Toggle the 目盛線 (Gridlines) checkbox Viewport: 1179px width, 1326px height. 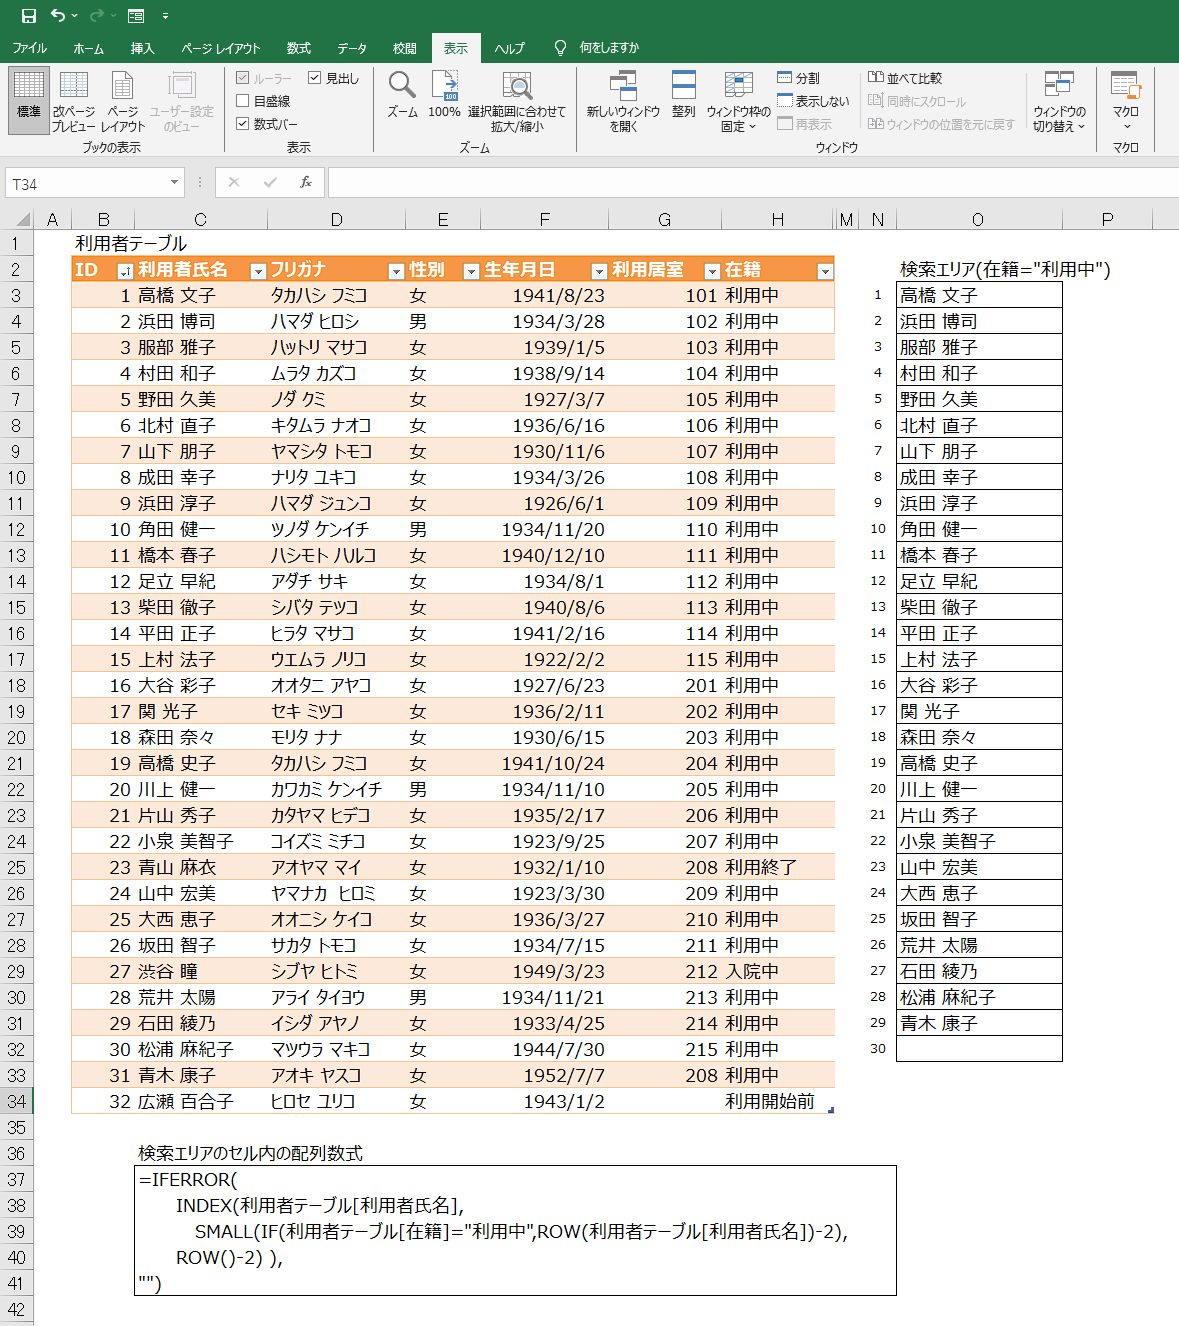(x=243, y=101)
